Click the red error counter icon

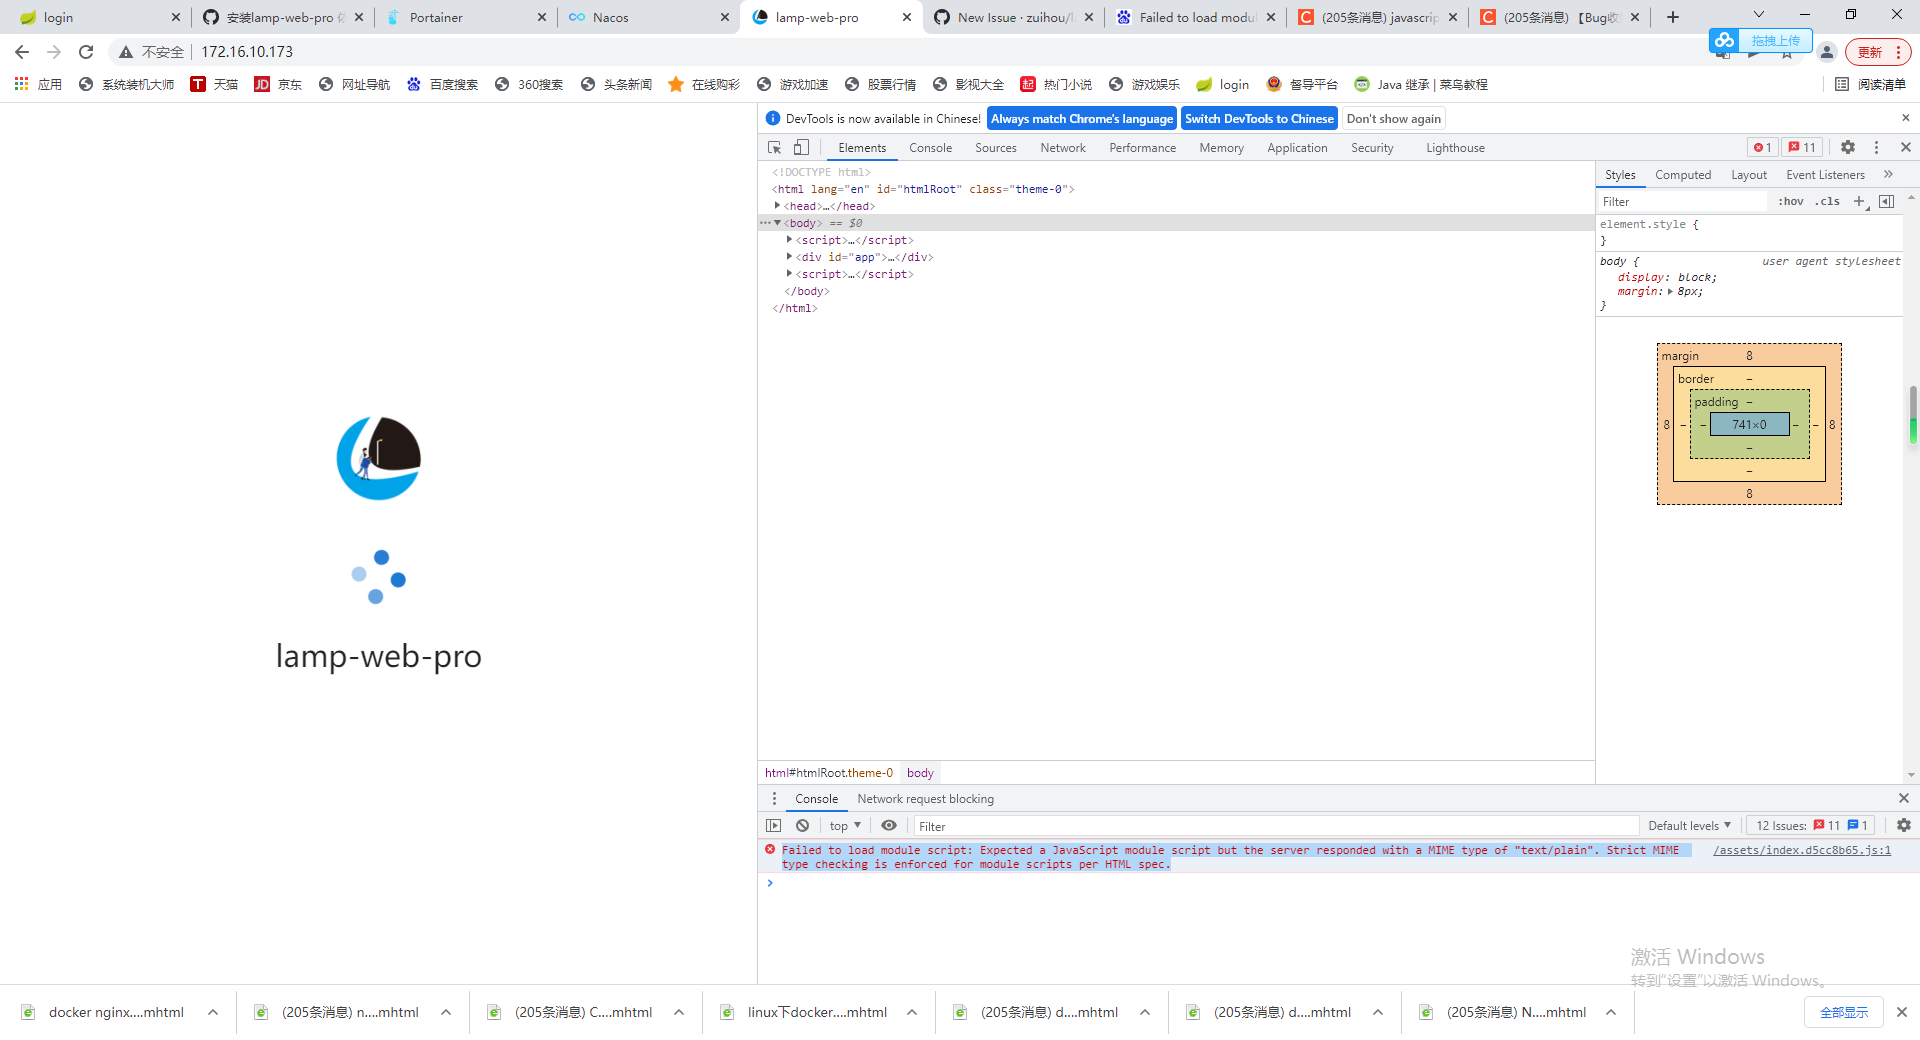tap(1761, 147)
